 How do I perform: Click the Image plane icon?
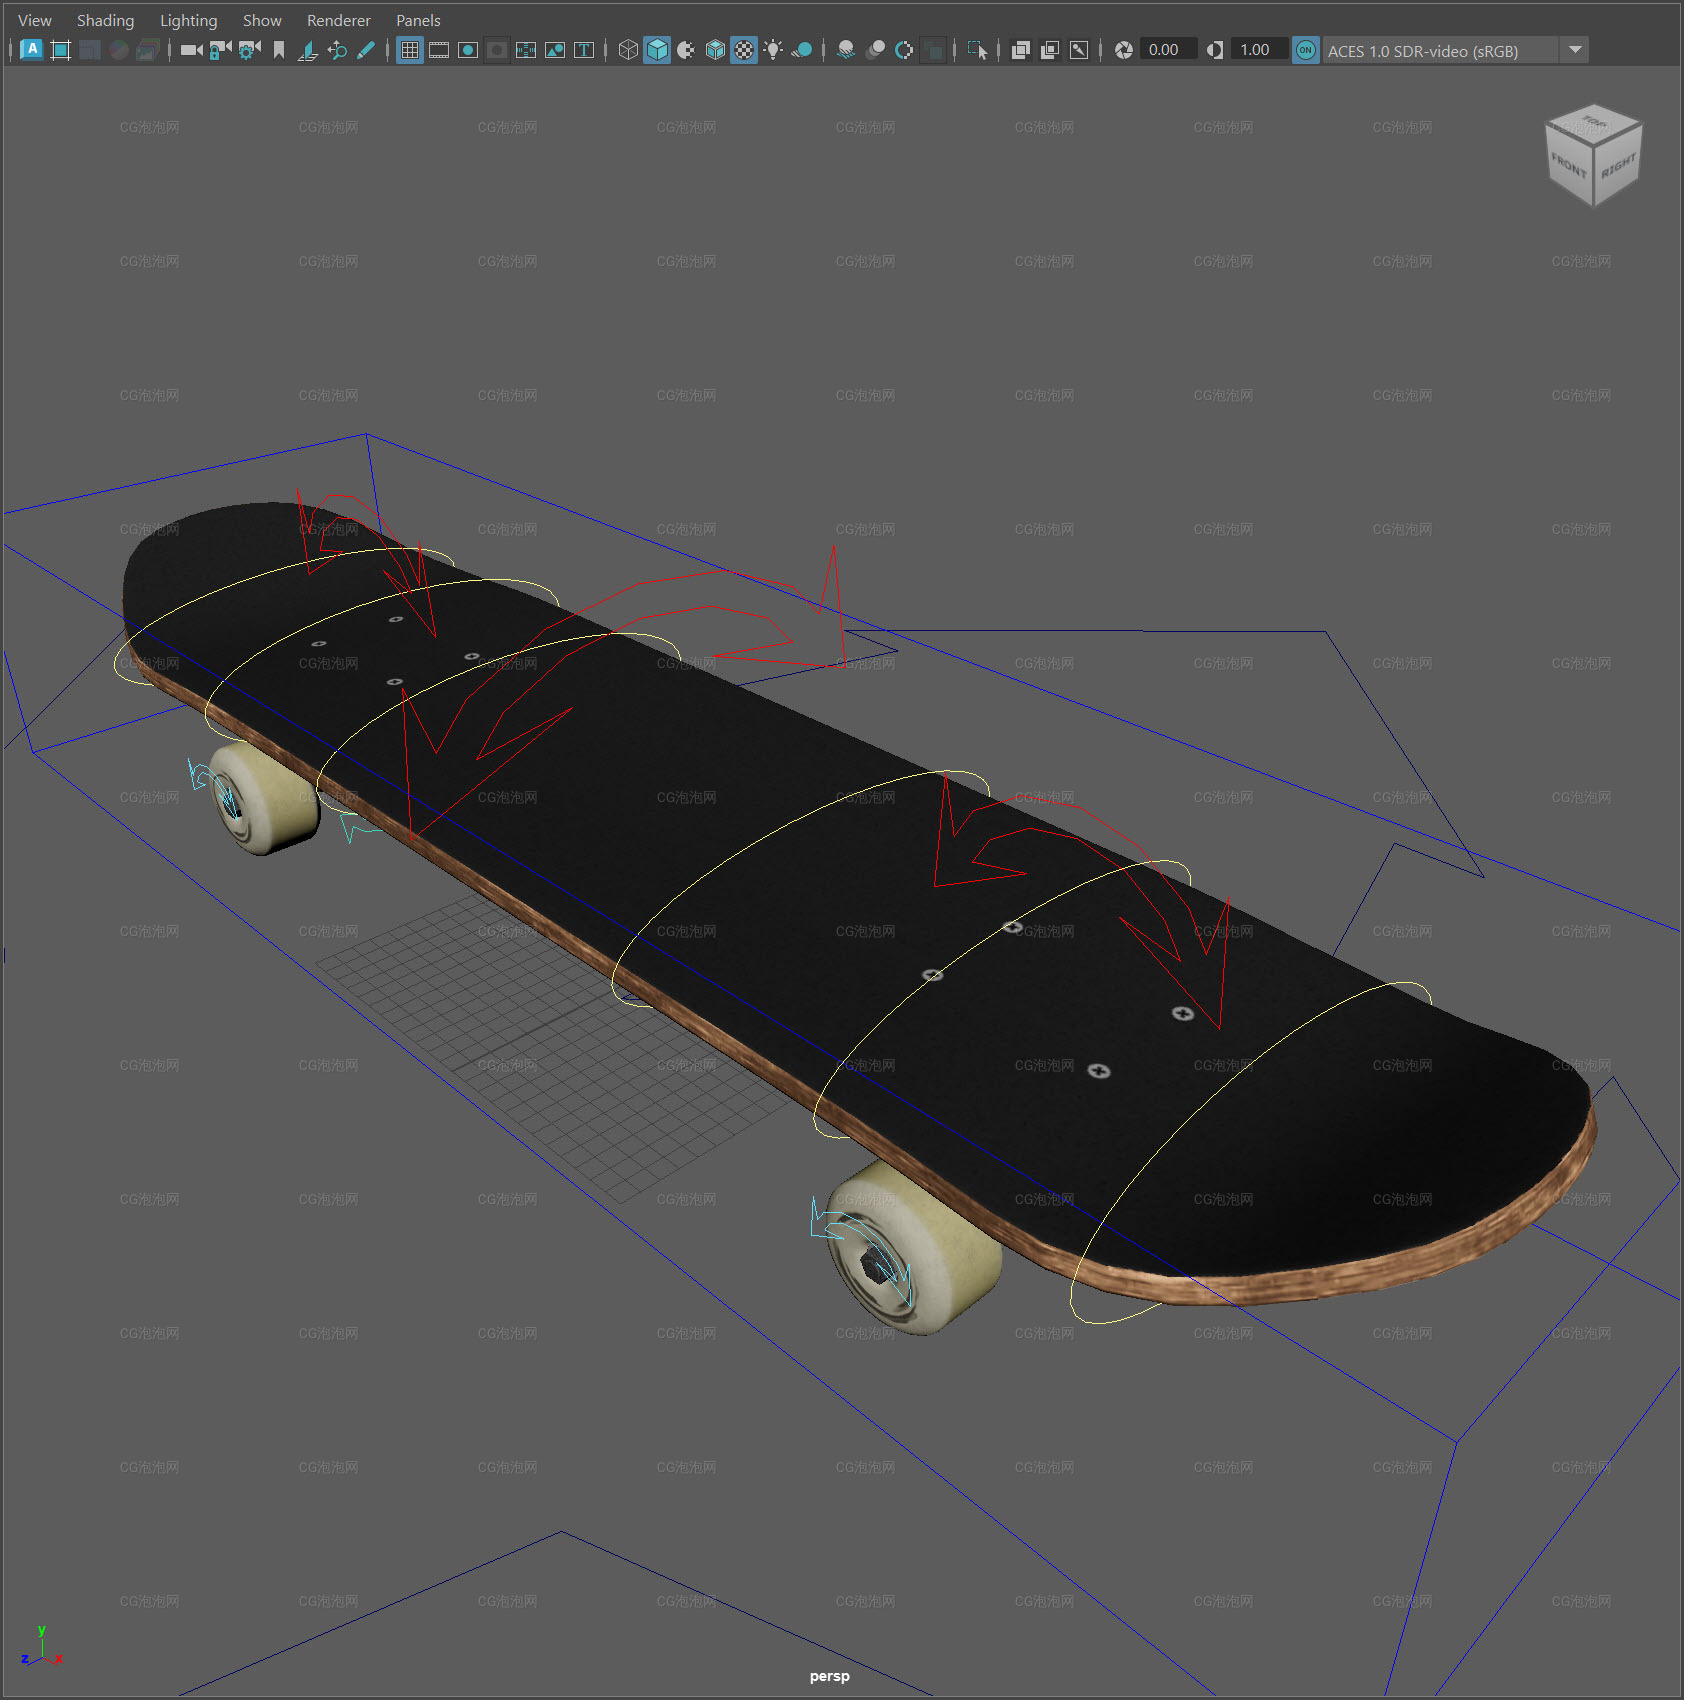pyautogui.click(x=308, y=50)
